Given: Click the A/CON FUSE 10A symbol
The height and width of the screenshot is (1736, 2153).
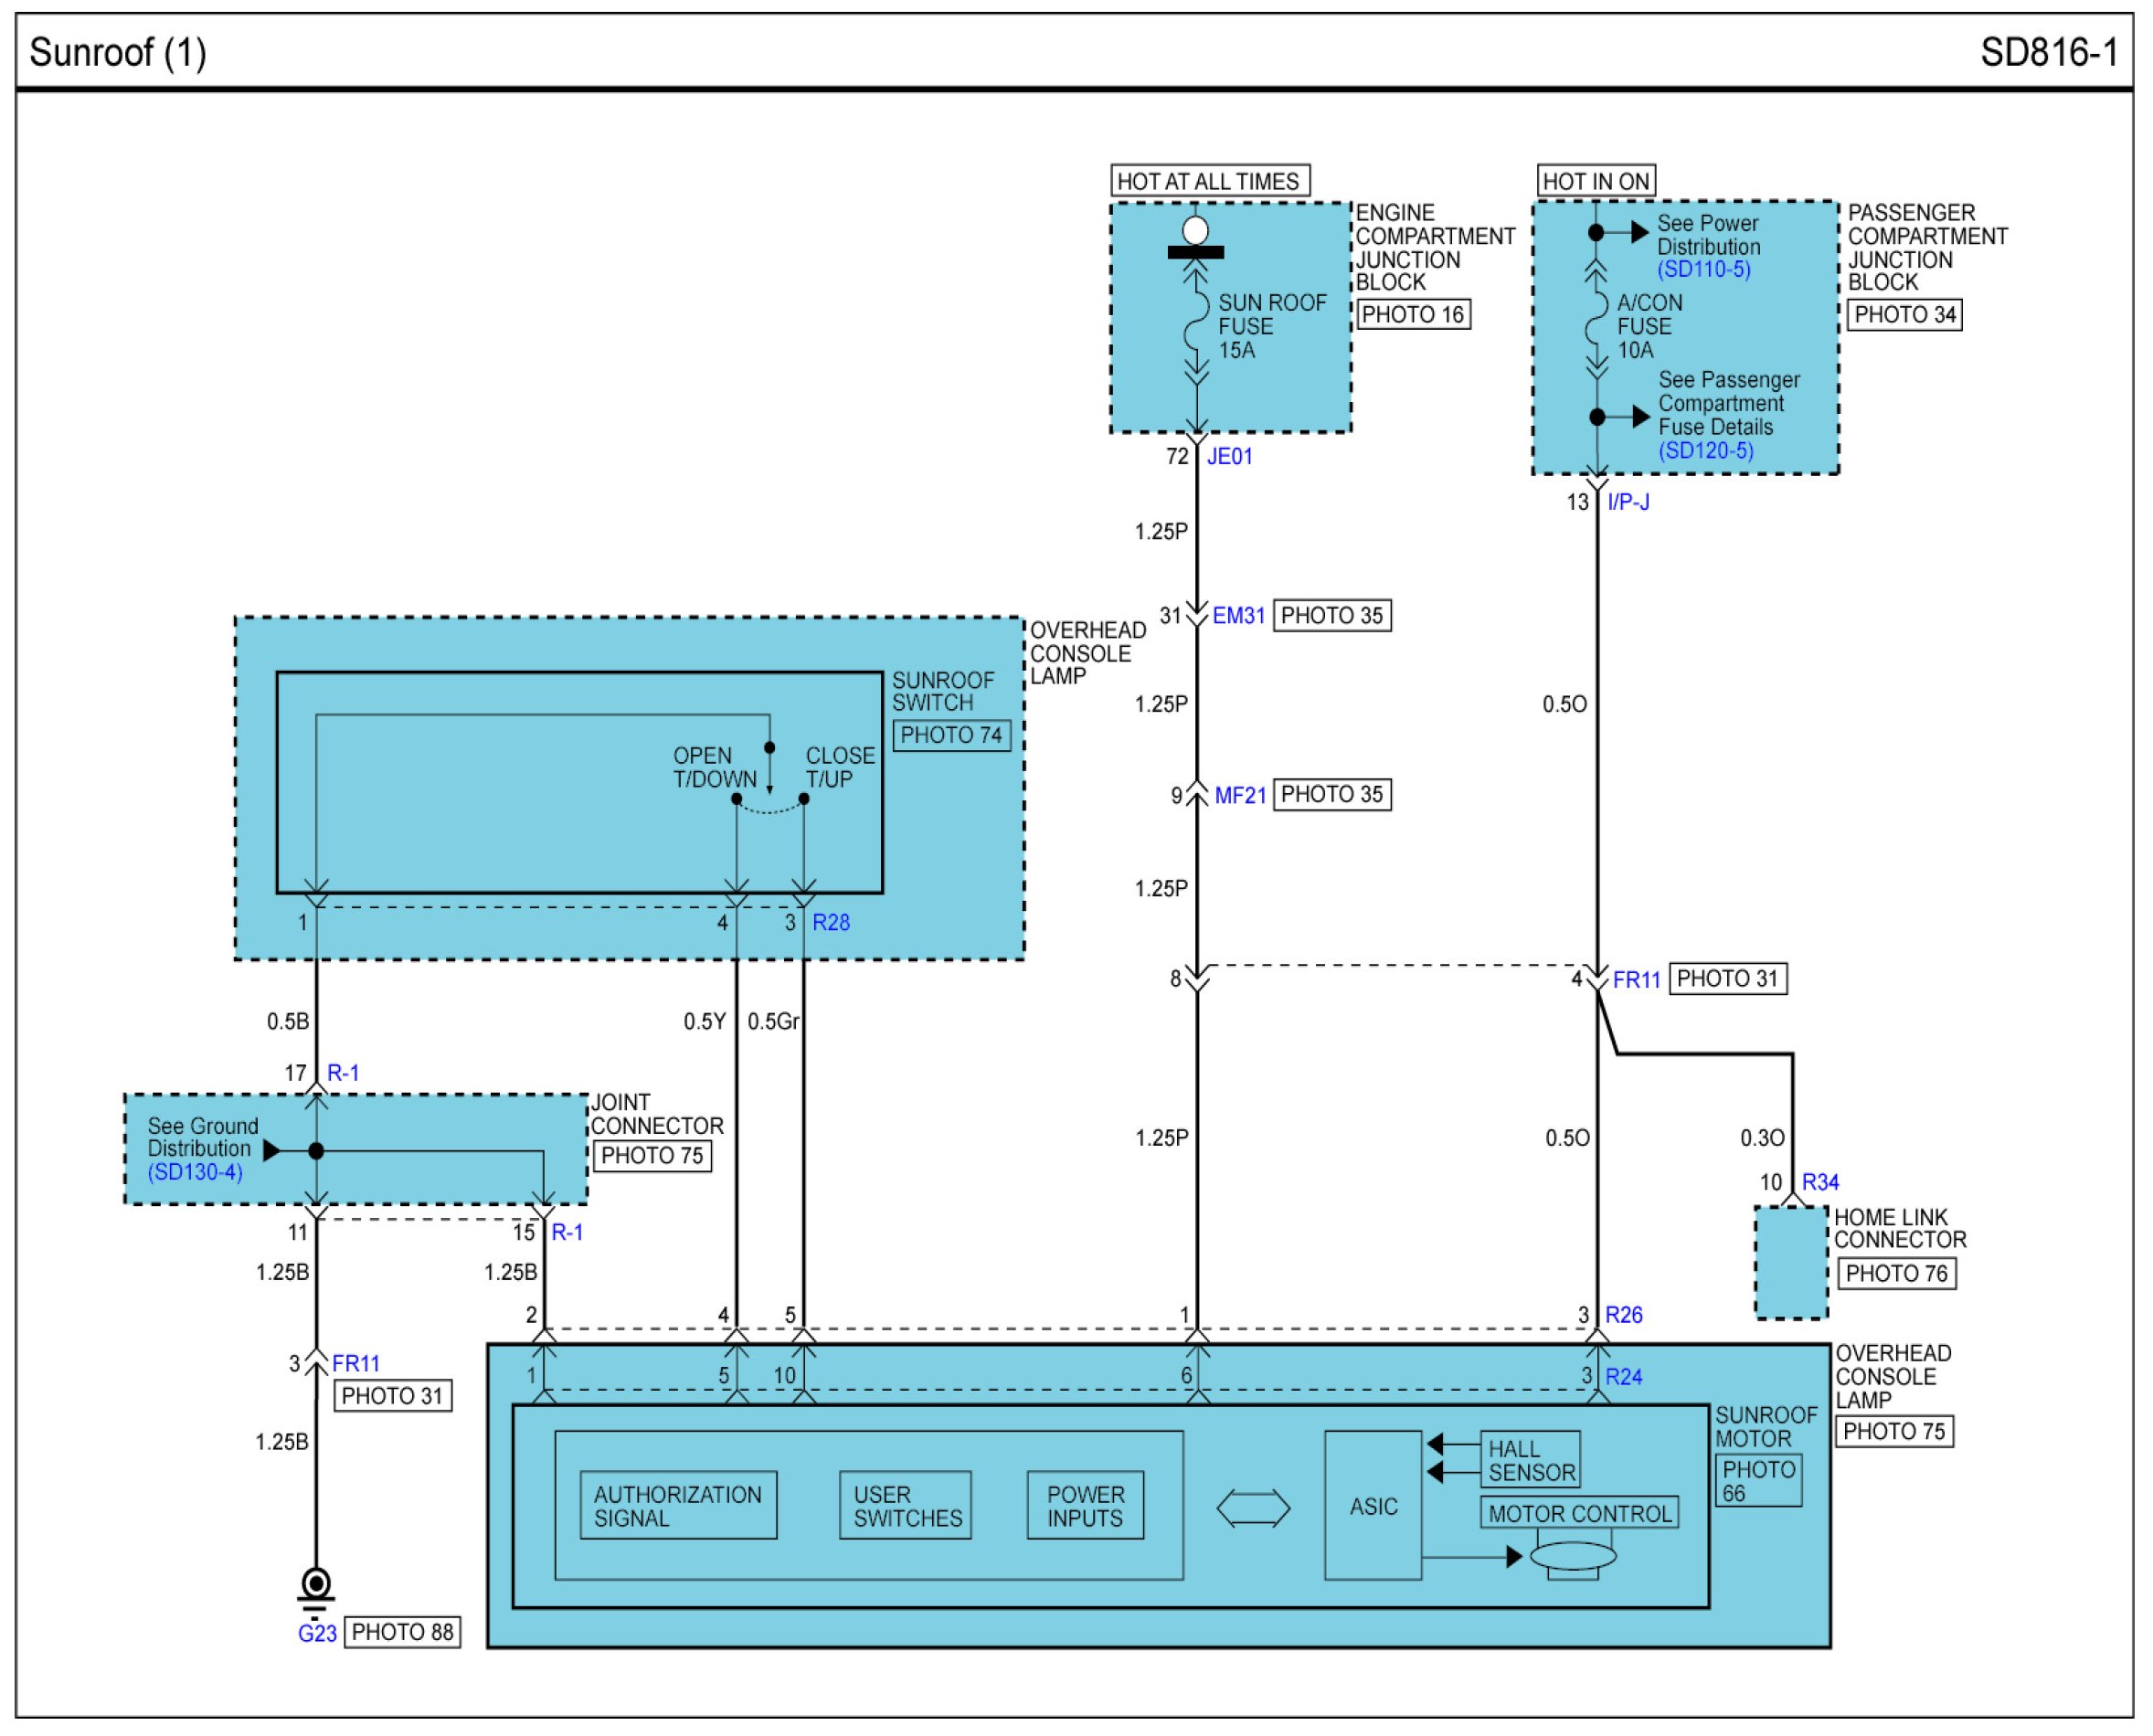Looking at the screenshot, I should click(1596, 322).
